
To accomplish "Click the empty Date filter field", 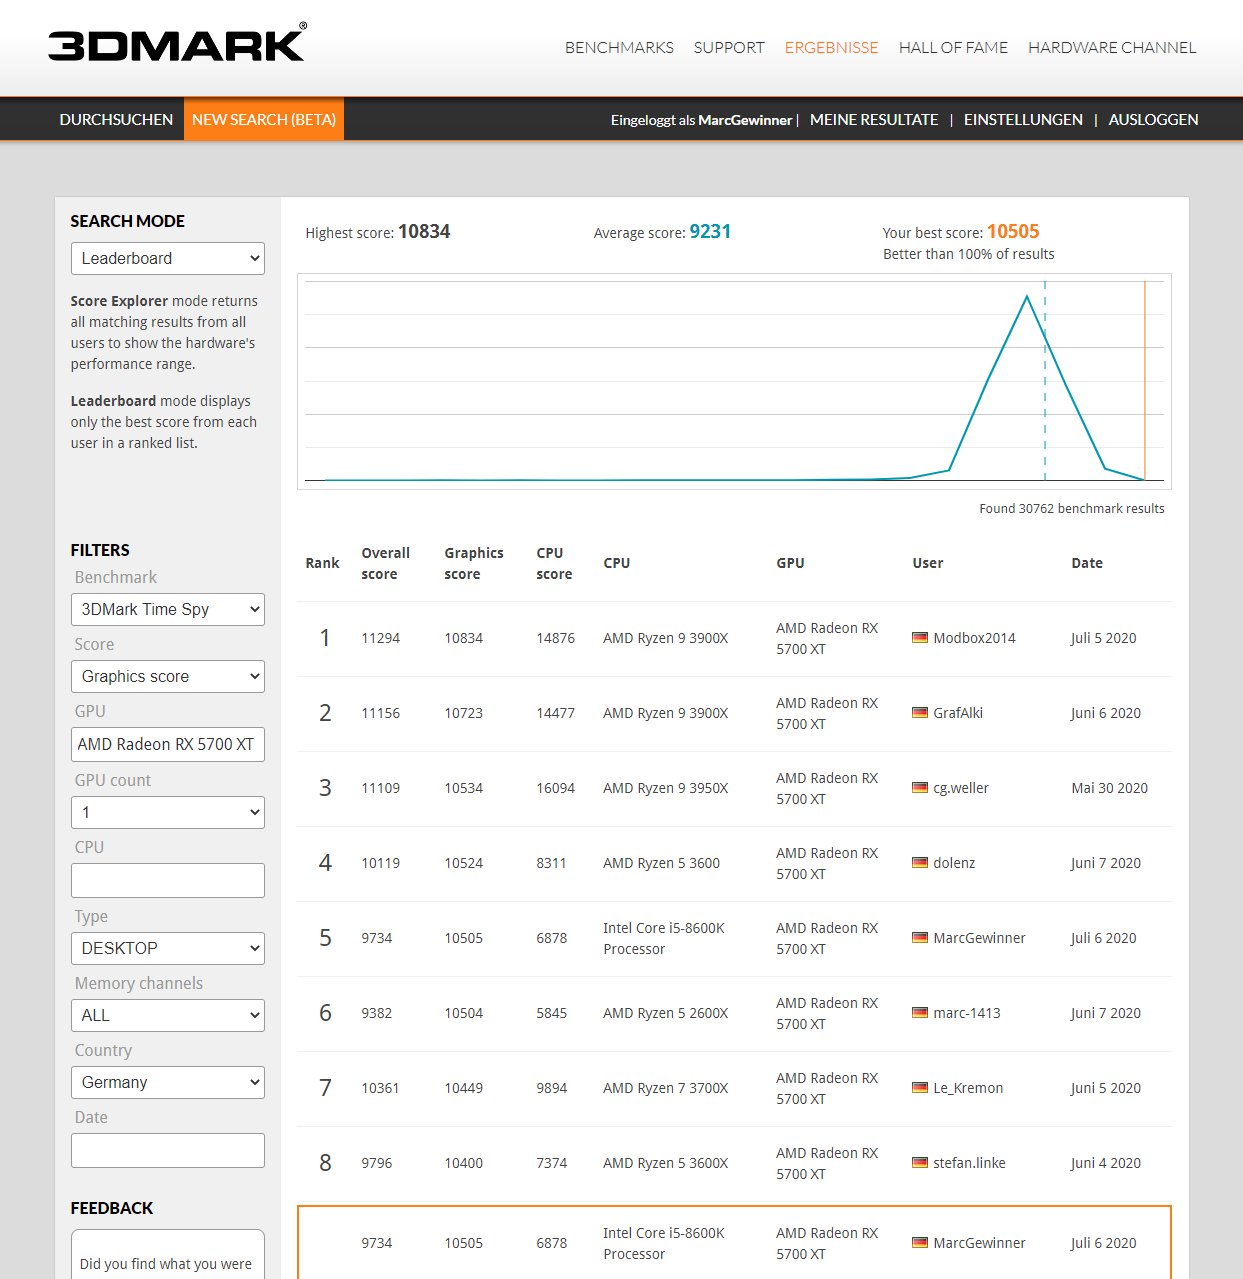I will tap(168, 1150).
